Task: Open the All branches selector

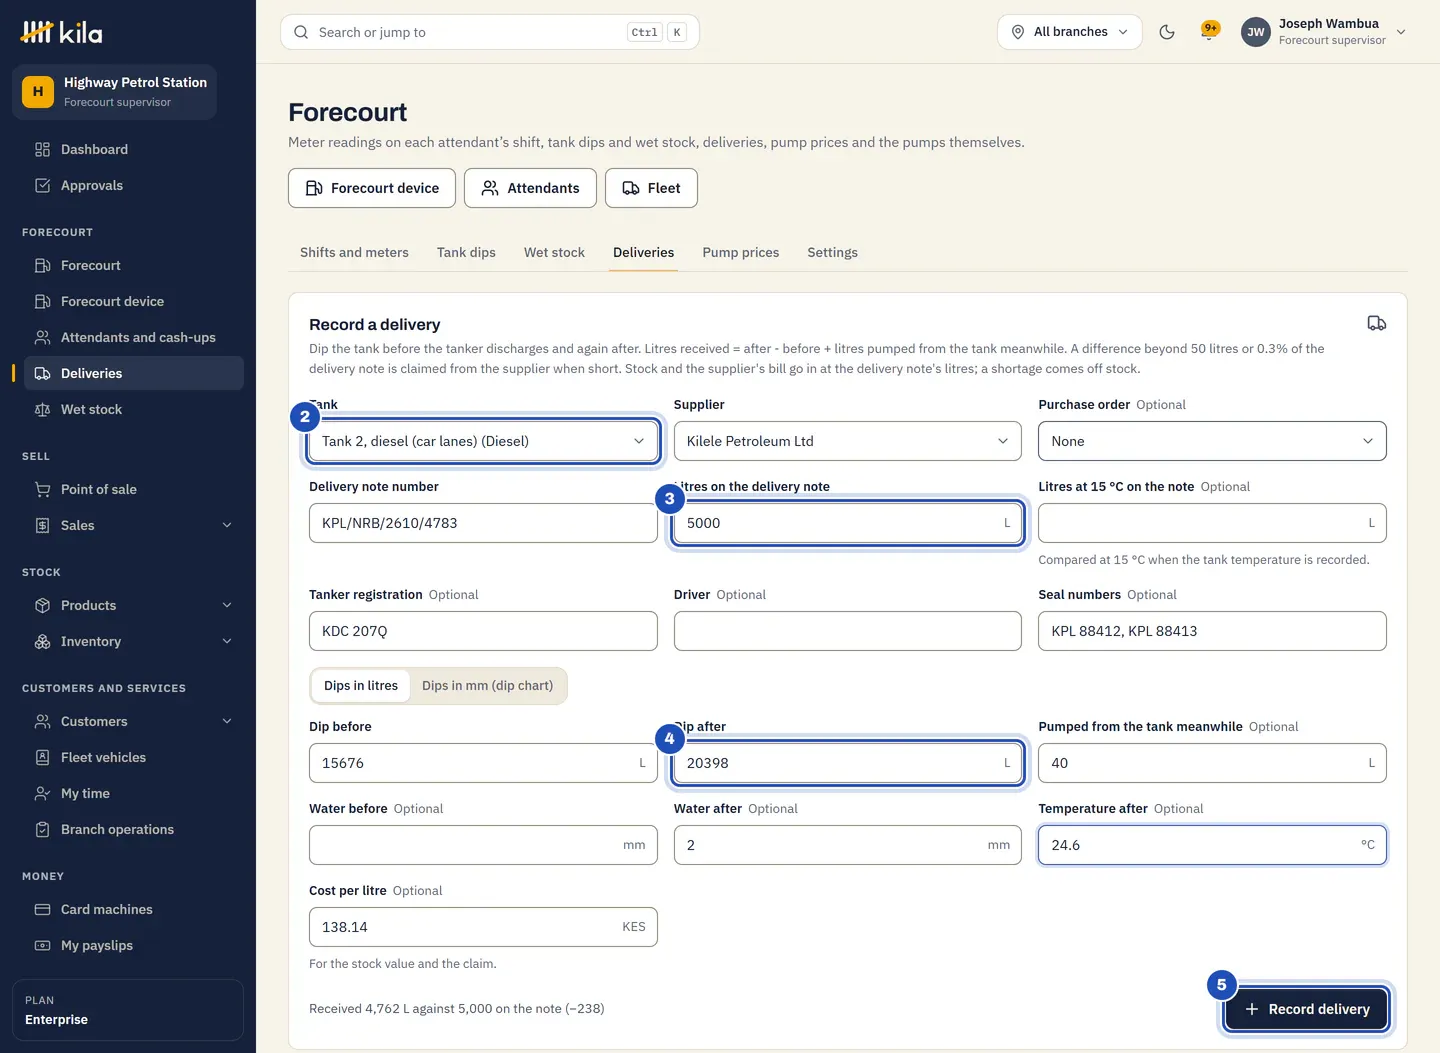Action: [x=1069, y=32]
